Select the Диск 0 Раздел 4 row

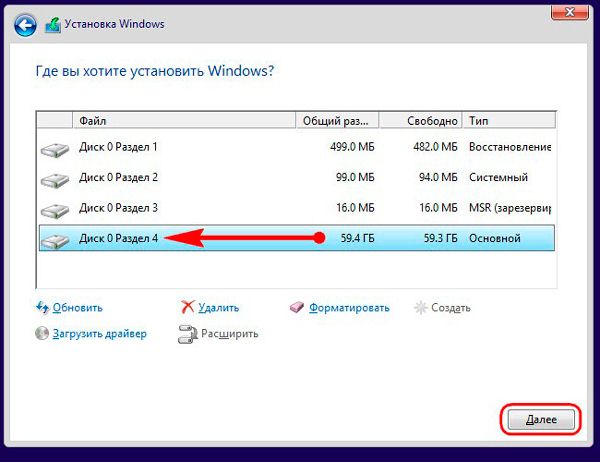297,238
